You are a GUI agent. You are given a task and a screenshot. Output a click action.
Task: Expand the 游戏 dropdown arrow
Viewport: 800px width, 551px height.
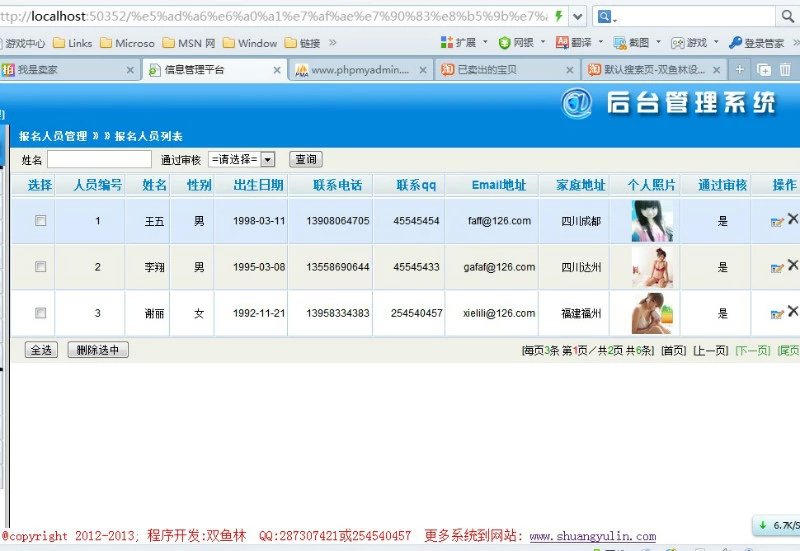(x=716, y=42)
